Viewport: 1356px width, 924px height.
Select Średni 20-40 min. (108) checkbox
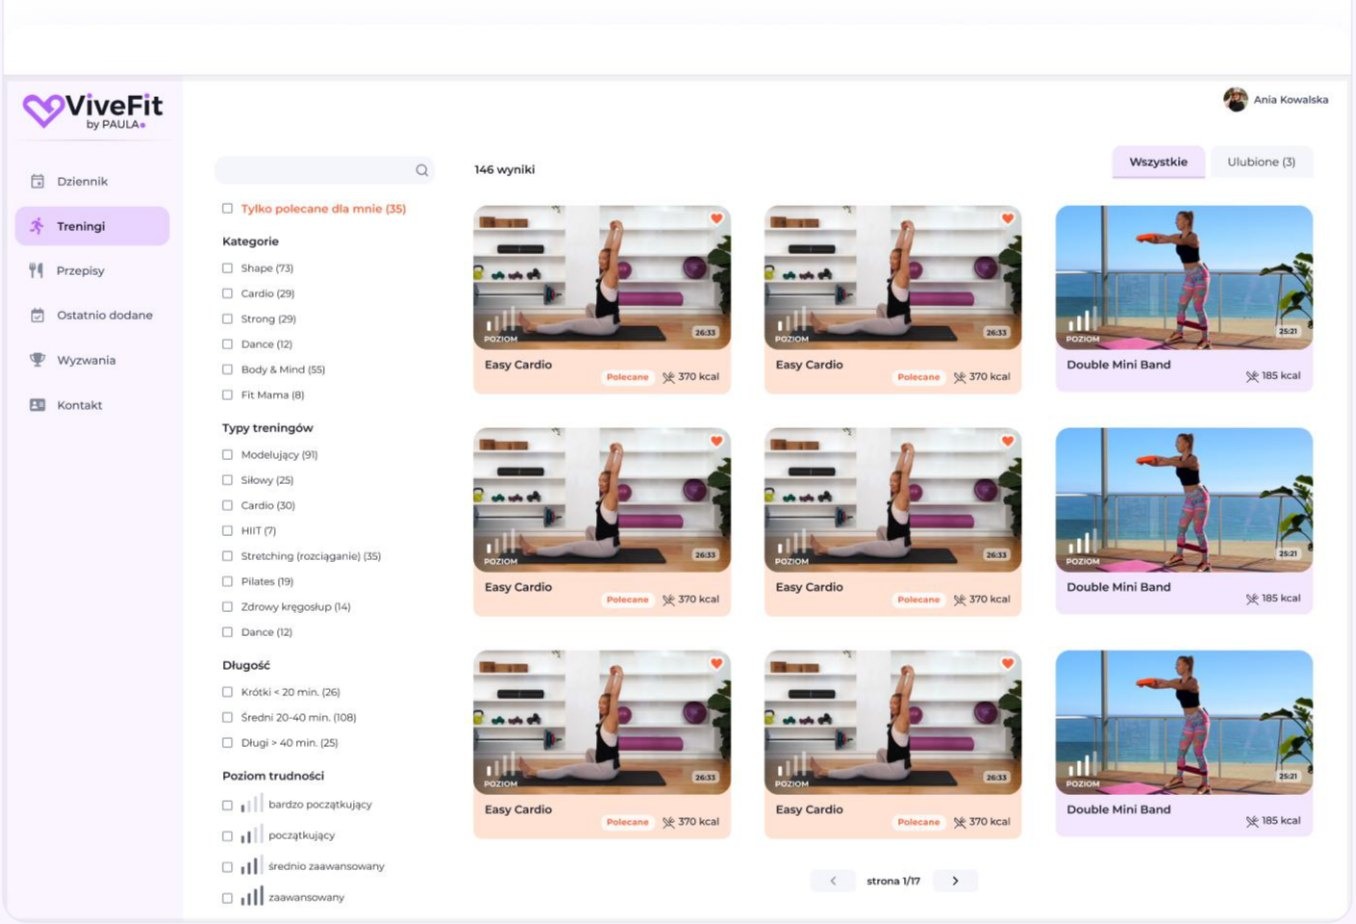227,717
